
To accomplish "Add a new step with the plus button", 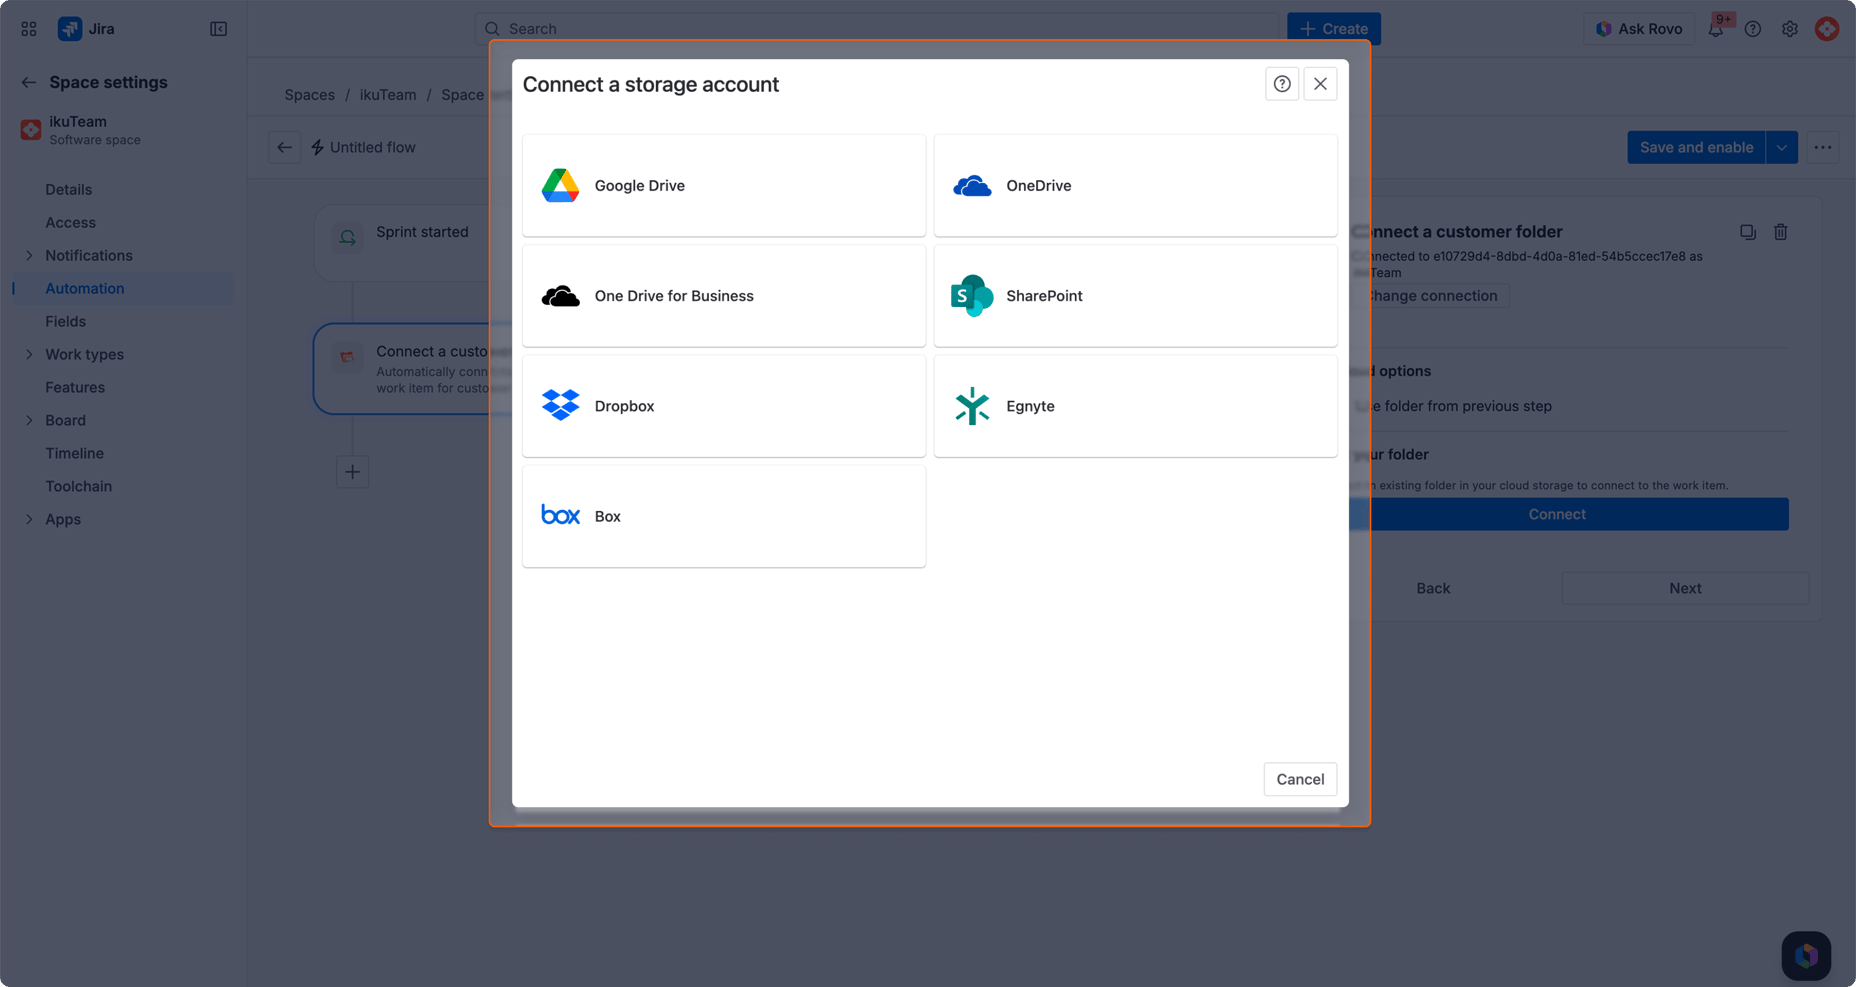I will tap(353, 472).
